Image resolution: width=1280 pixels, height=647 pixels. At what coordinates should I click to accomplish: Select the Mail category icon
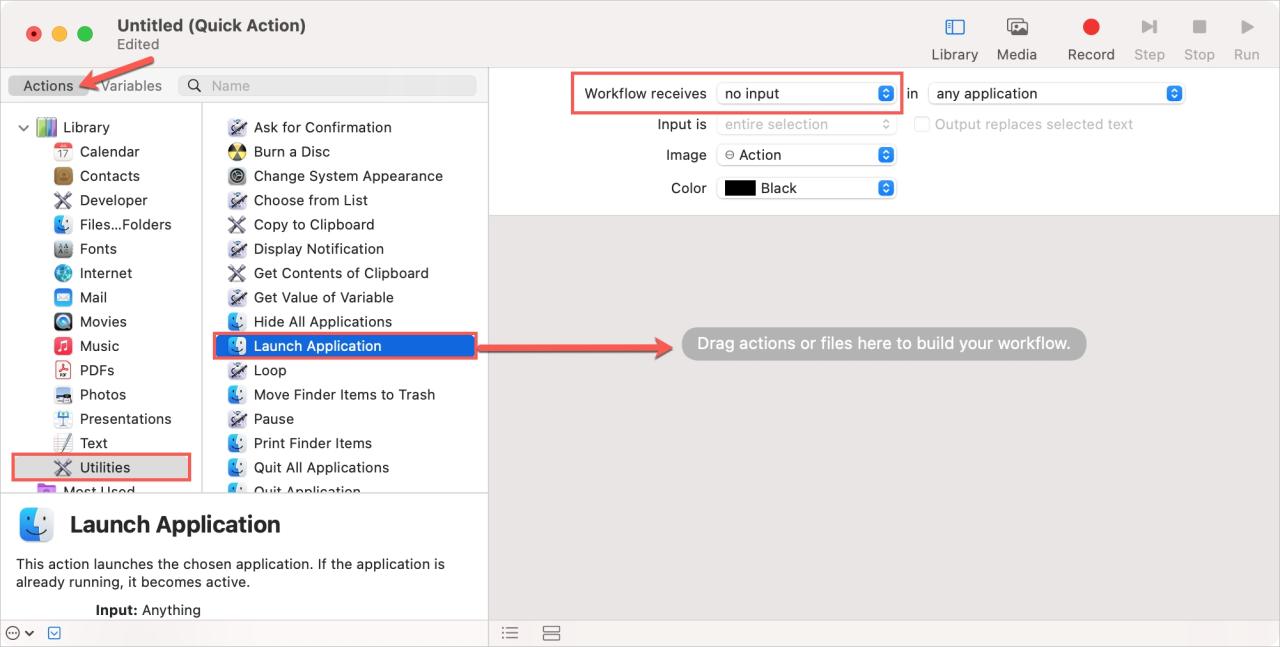(65, 297)
